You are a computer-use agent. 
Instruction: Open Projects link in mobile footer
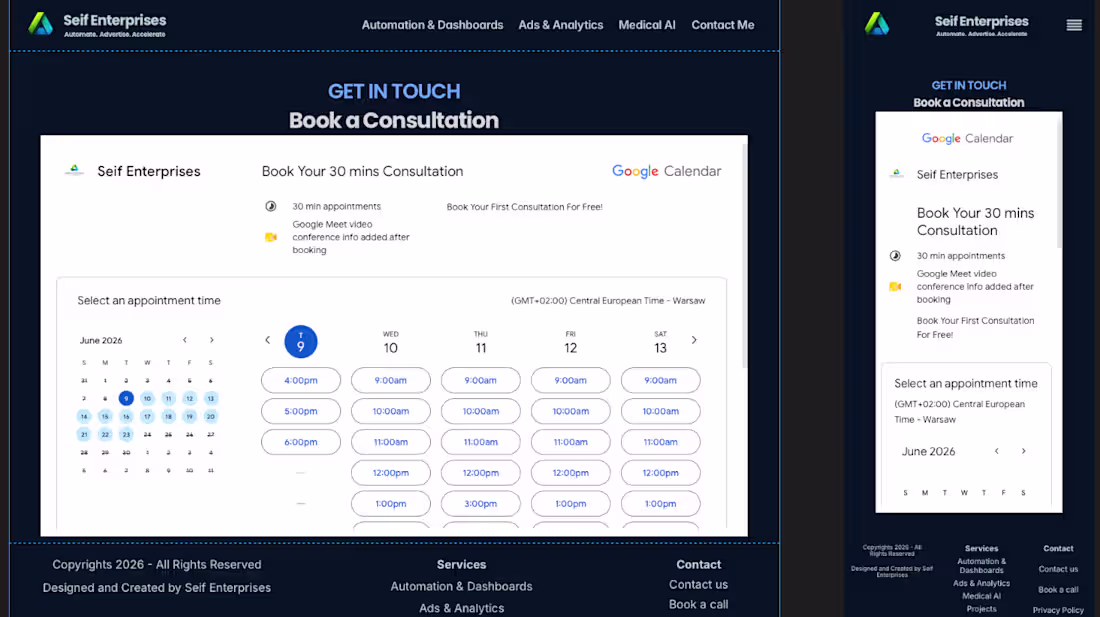coord(981,609)
